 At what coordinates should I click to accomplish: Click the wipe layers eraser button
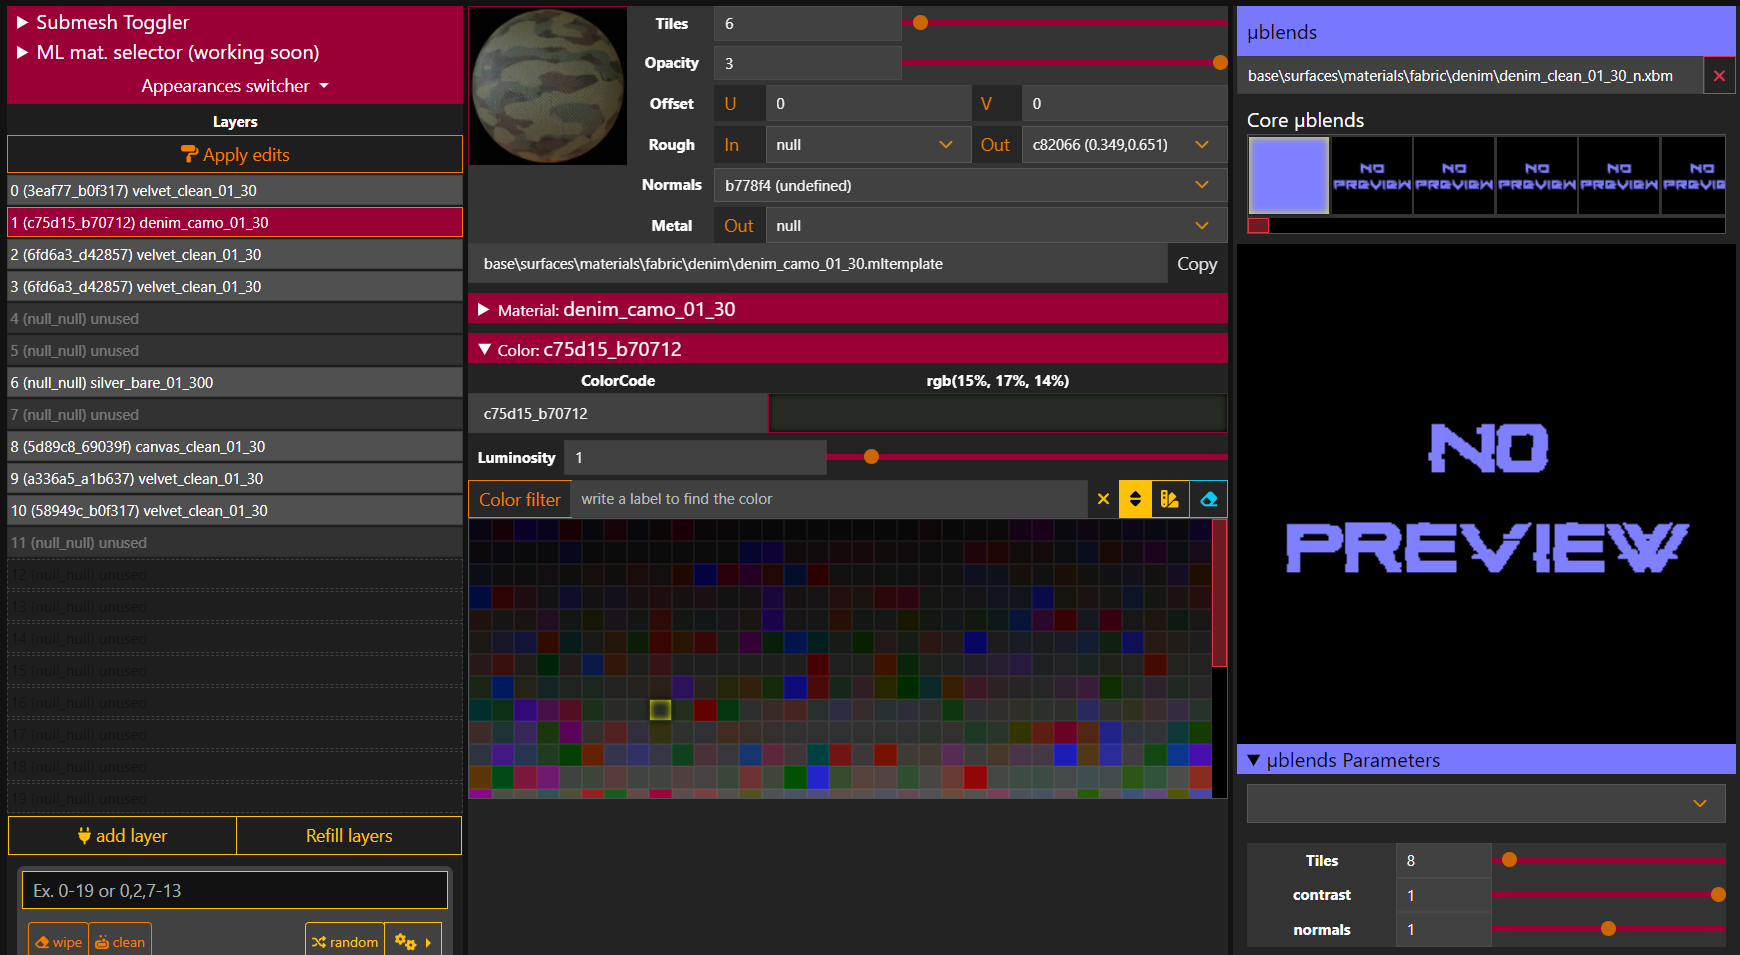[59, 941]
